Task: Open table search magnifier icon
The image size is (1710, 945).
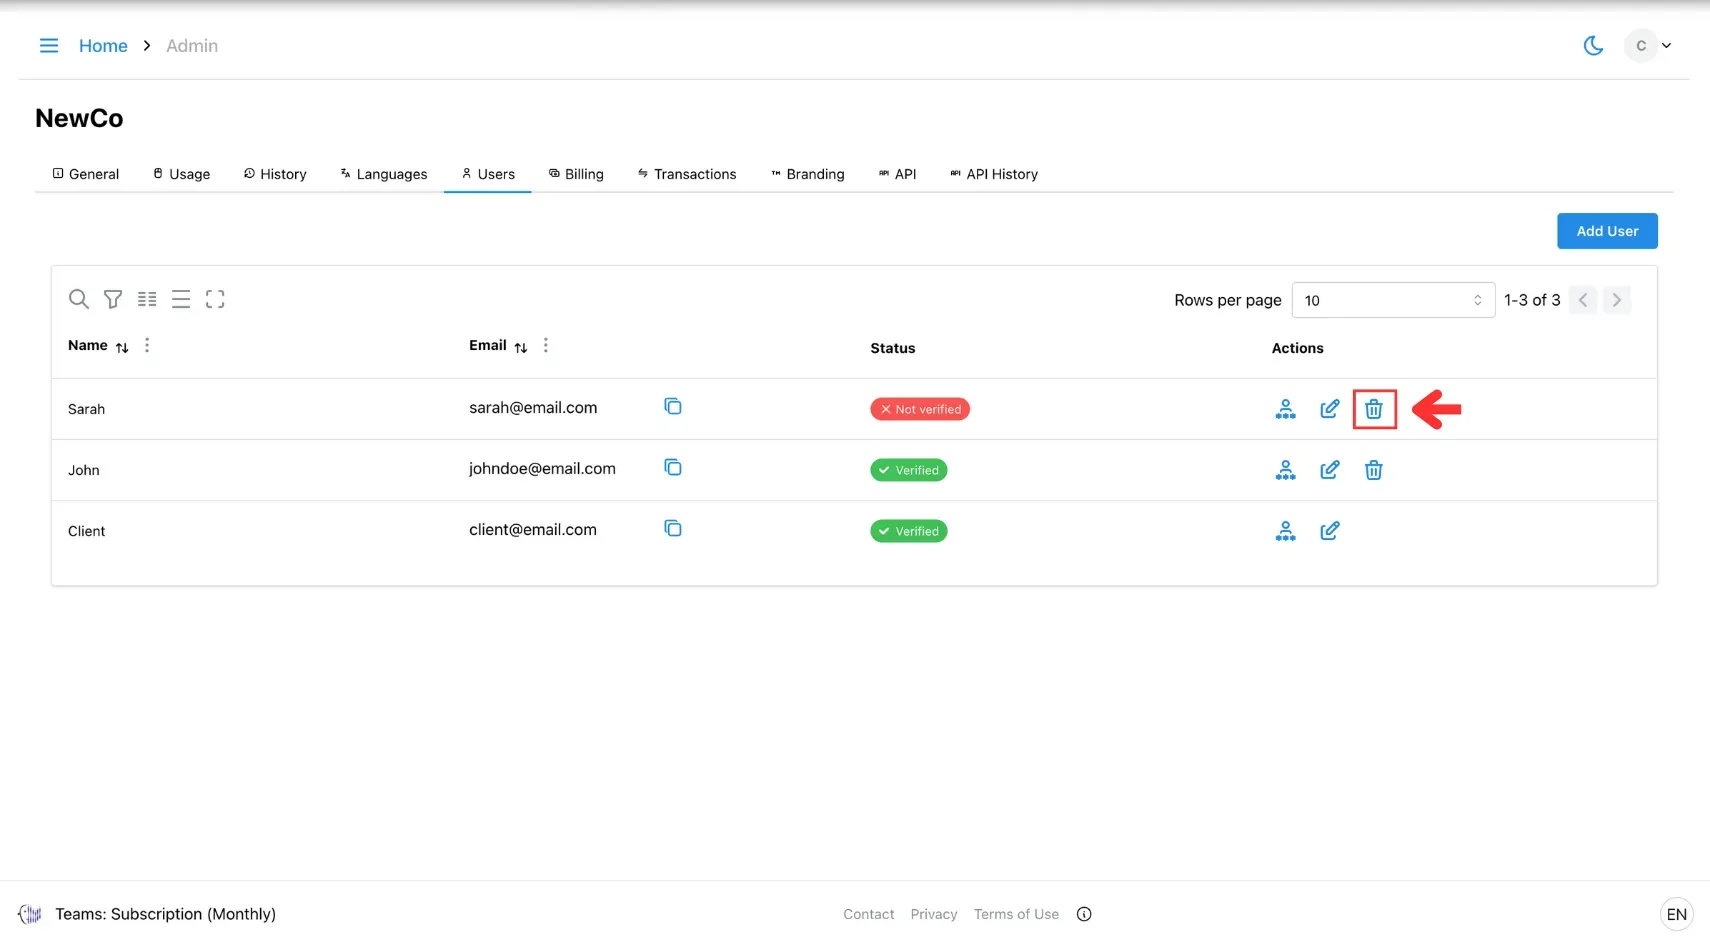Action: (79, 299)
